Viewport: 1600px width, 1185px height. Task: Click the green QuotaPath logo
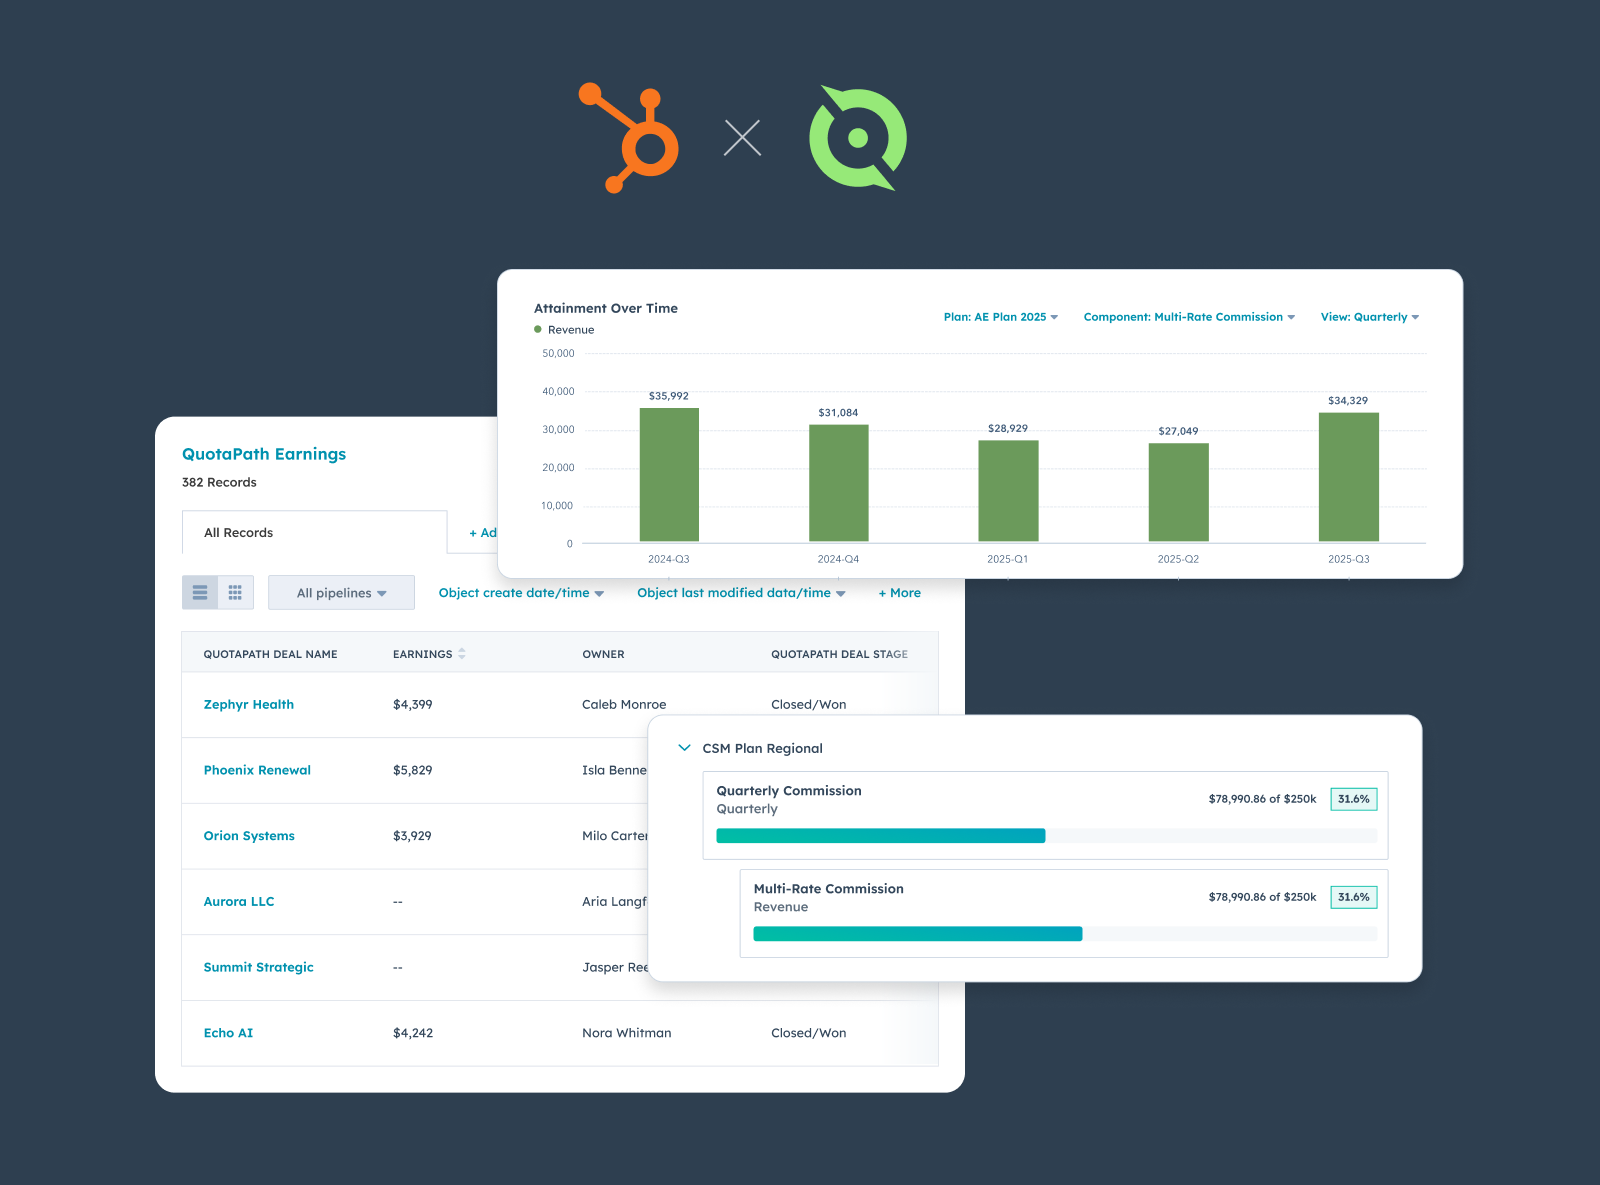(x=857, y=138)
